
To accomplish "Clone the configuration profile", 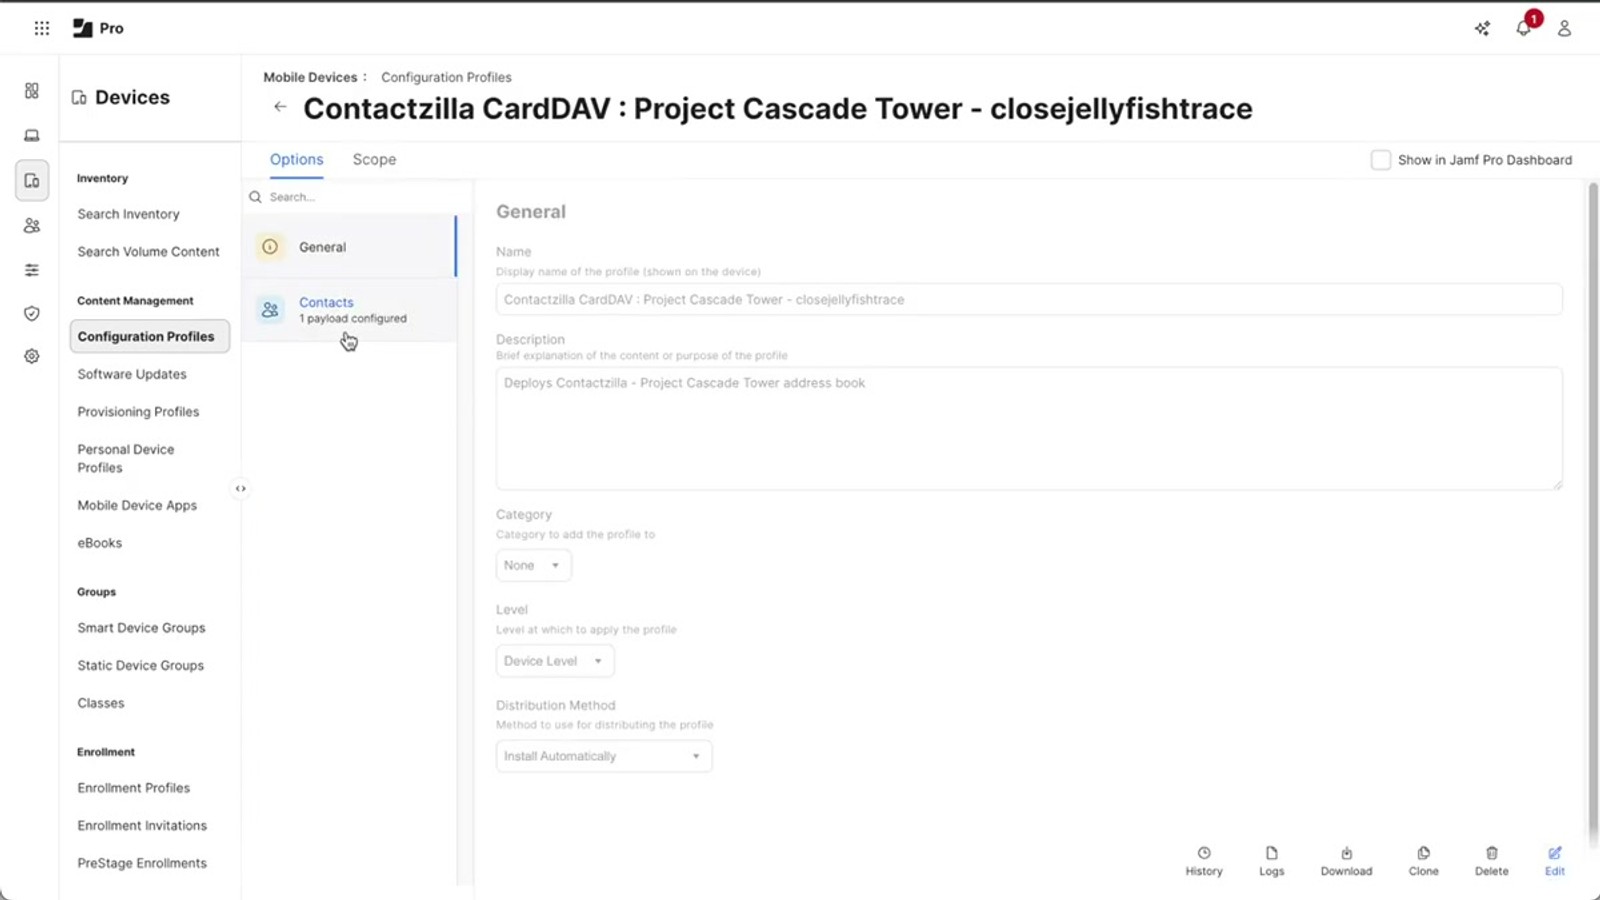I will pos(1424,861).
